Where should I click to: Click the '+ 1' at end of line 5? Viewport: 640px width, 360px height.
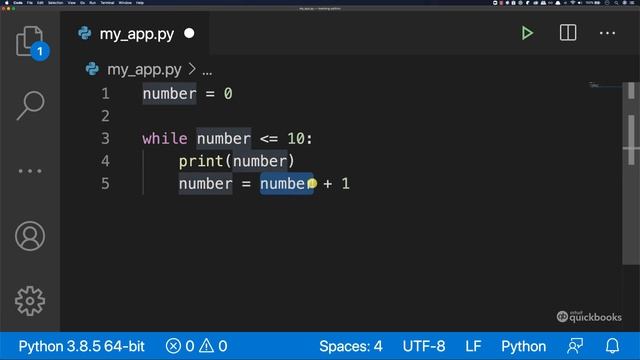pyautogui.click(x=336, y=183)
